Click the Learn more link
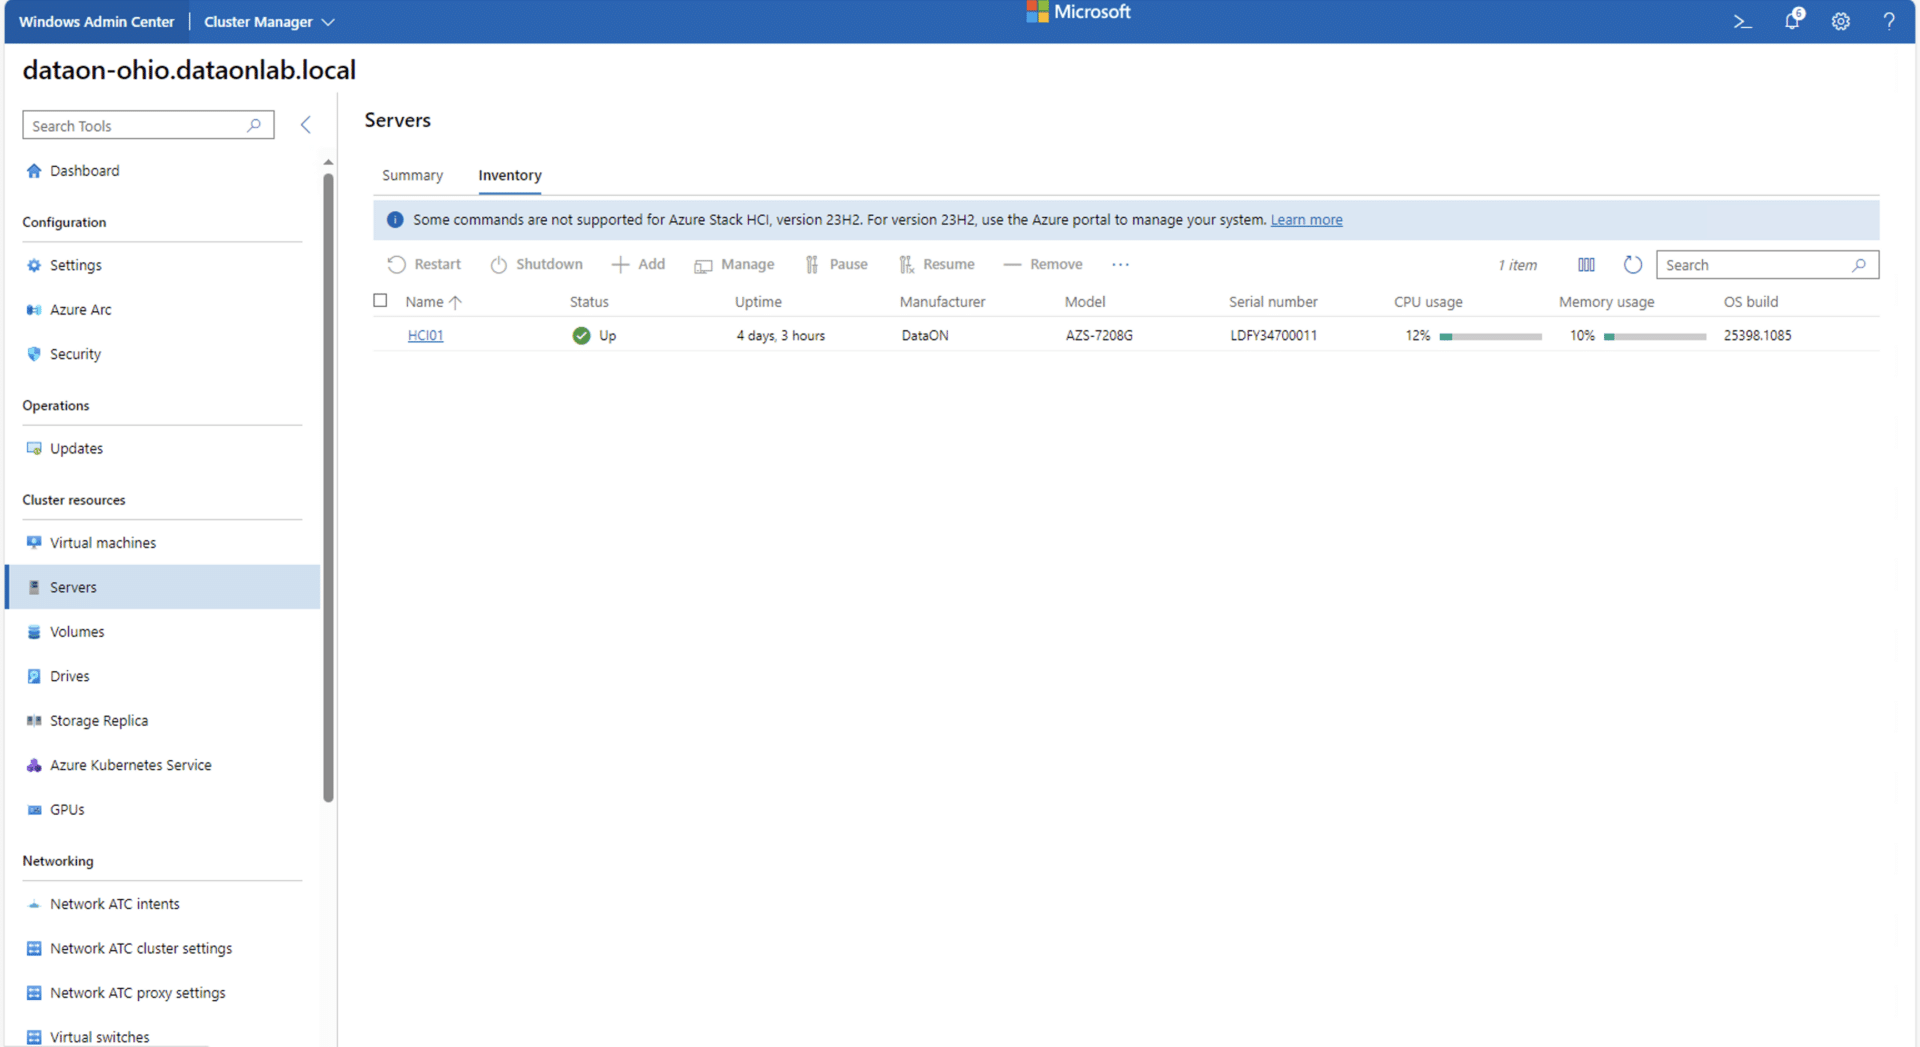Image resolution: width=1920 pixels, height=1047 pixels. (1306, 220)
